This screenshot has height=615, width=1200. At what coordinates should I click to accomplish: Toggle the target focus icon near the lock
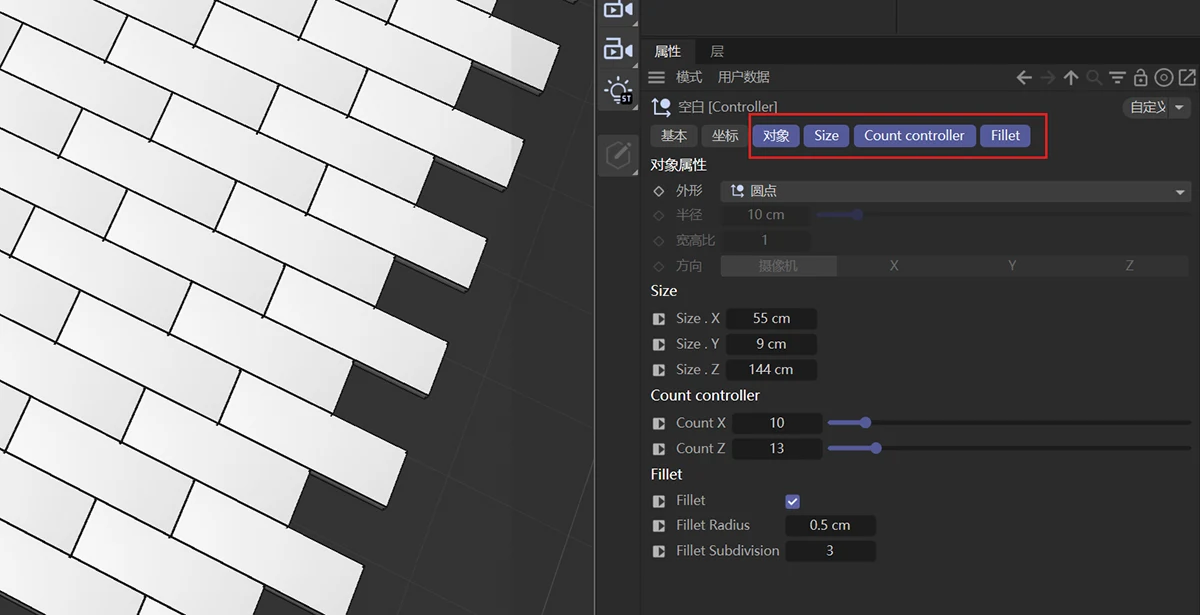[1163, 77]
